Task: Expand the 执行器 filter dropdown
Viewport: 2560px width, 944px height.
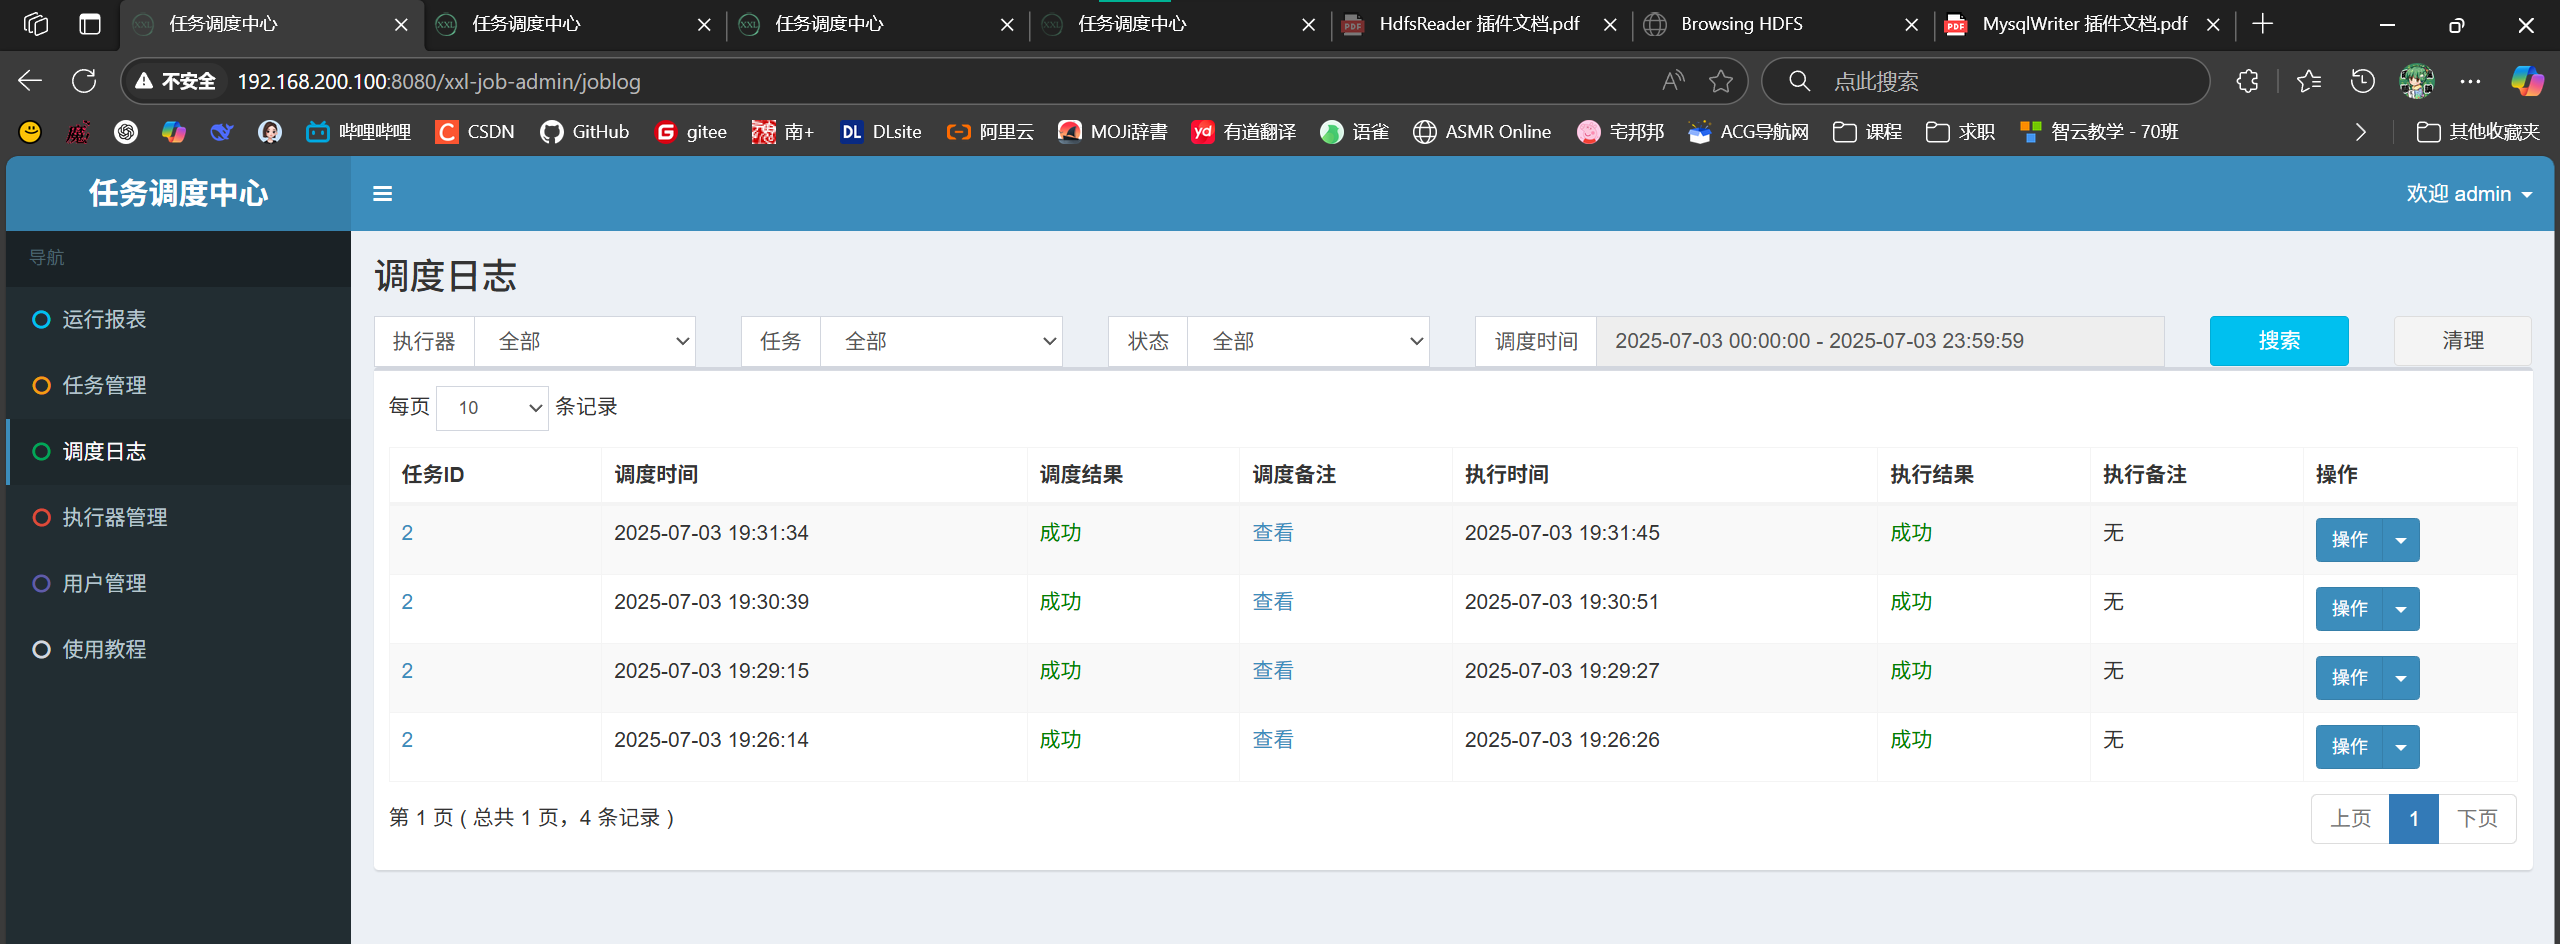Action: click(x=585, y=340)
